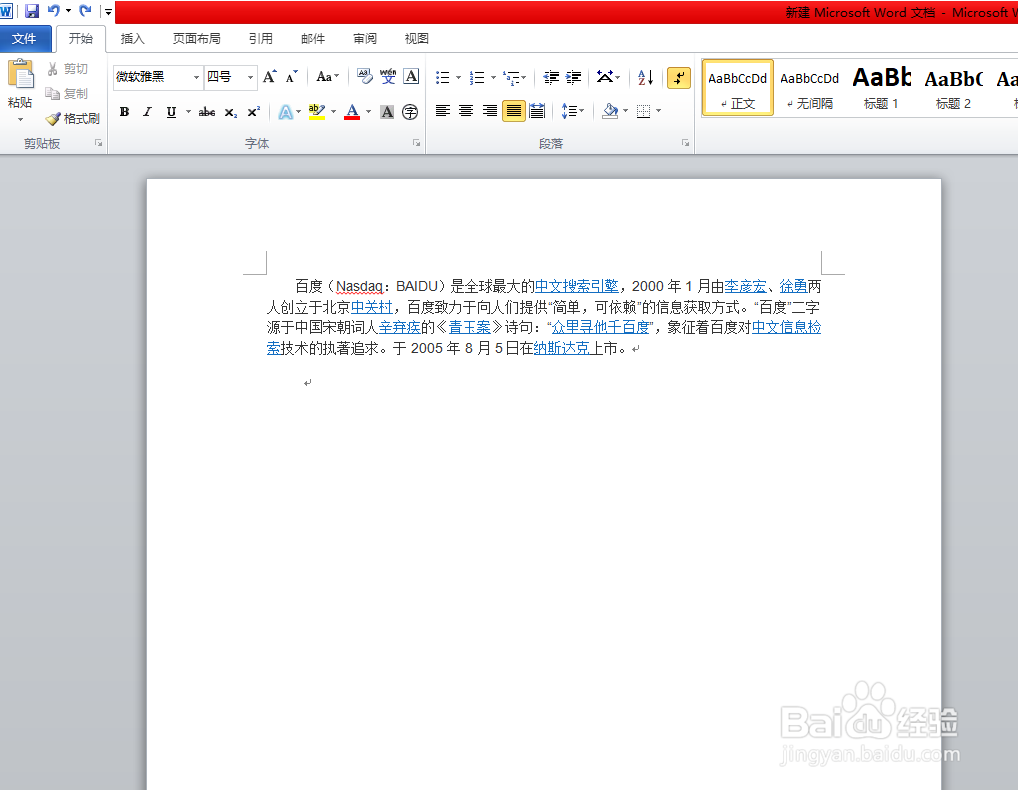Screen dimensions: 1018x790
Task: Click the 辛弃疾 hyperlink
Action: [399, 327]
